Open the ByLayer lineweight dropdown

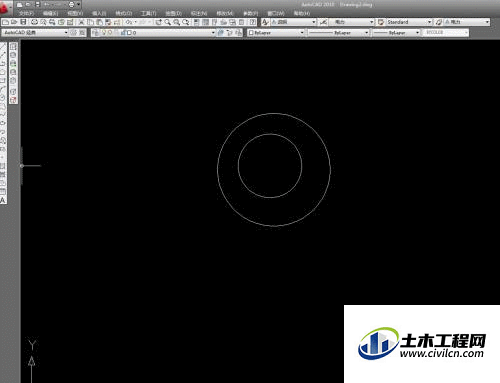[x=396, y=33]
